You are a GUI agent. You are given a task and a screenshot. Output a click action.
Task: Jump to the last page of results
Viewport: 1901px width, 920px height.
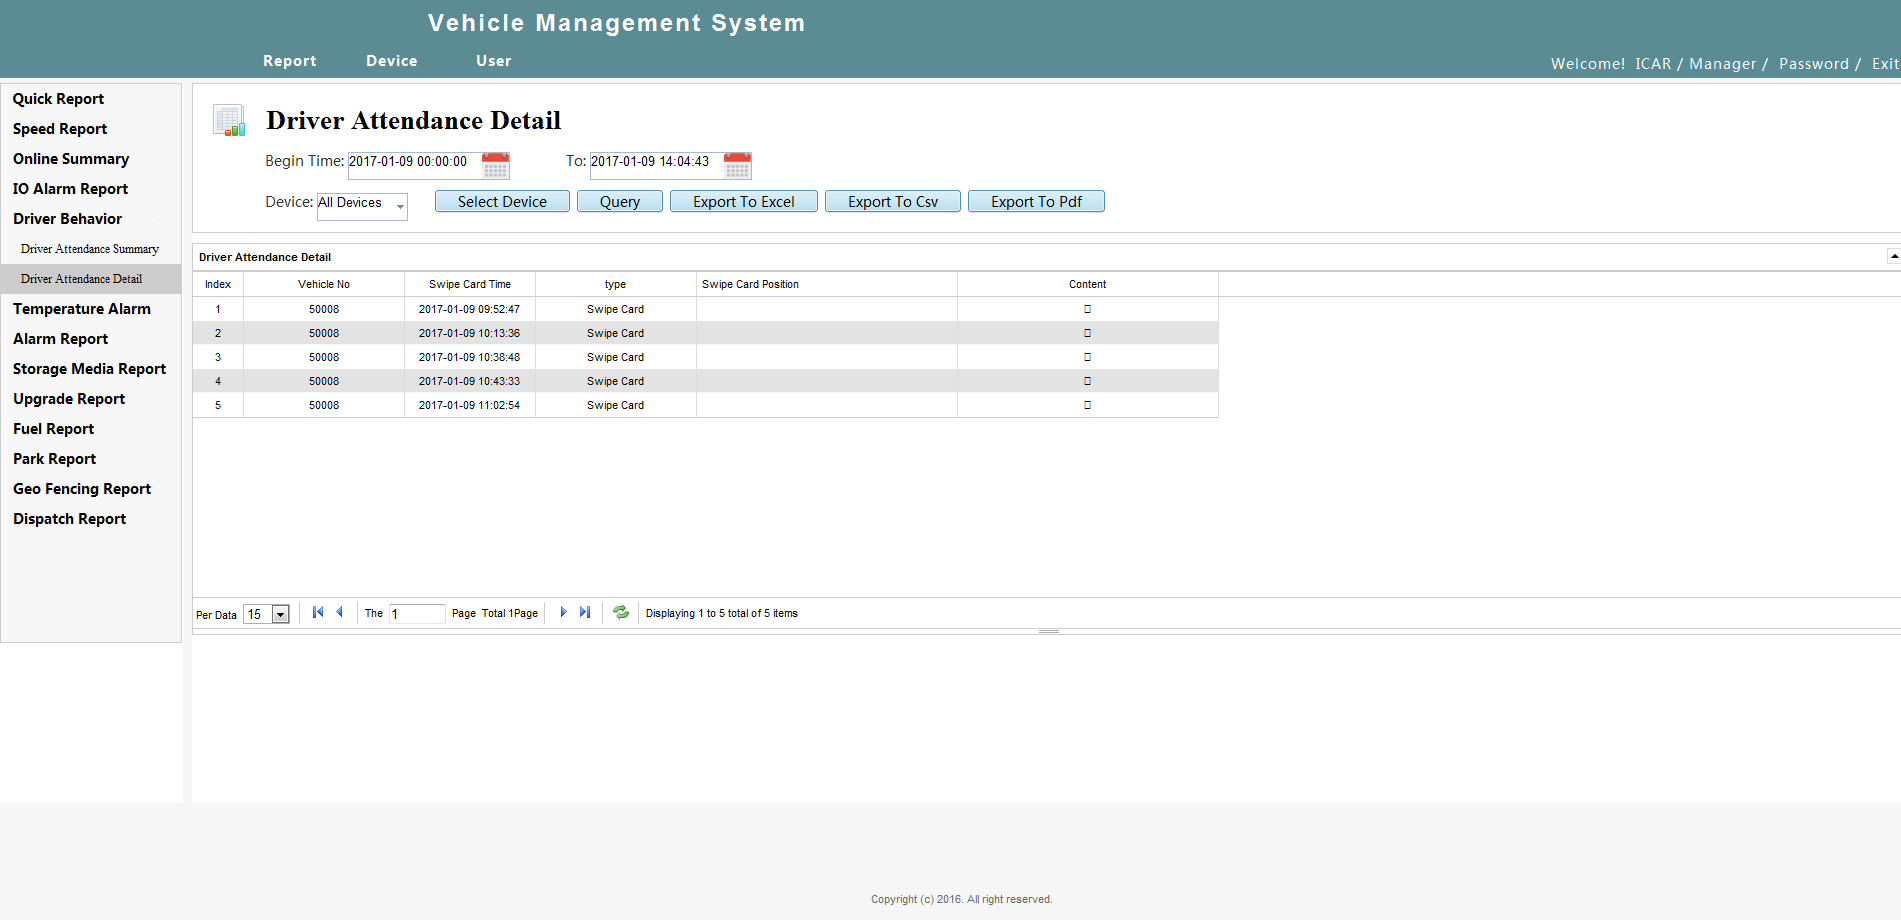[585, 612]
